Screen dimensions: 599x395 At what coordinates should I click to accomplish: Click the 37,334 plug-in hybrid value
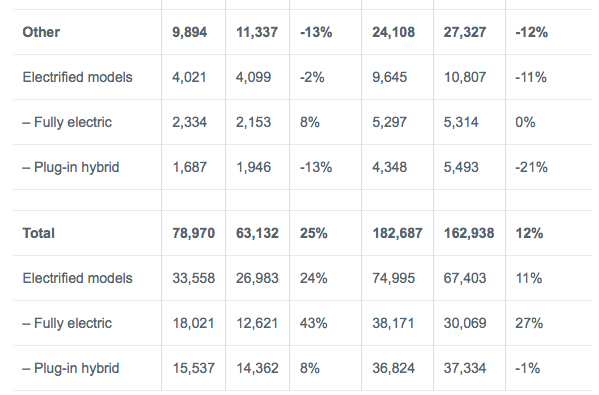click(x=465, y=368)
